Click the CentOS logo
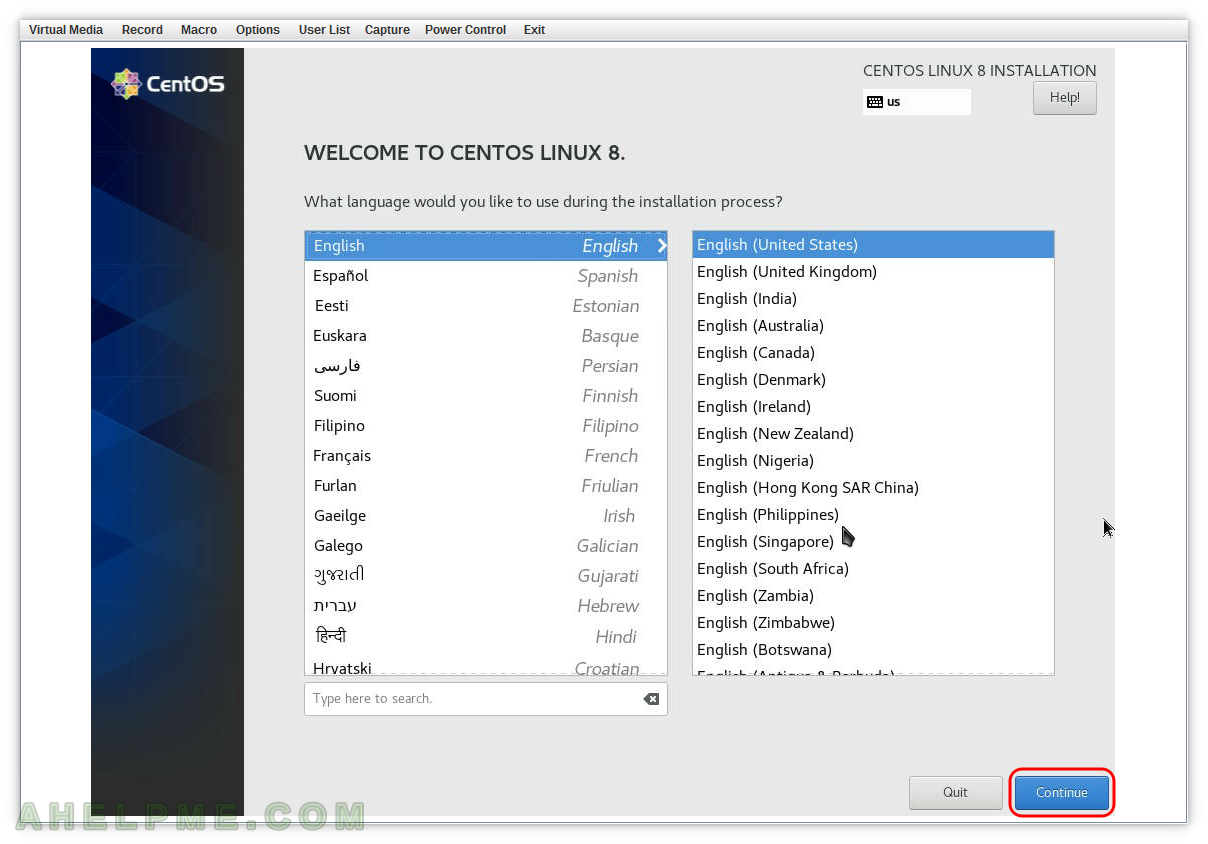 click(x=168, y=84)
